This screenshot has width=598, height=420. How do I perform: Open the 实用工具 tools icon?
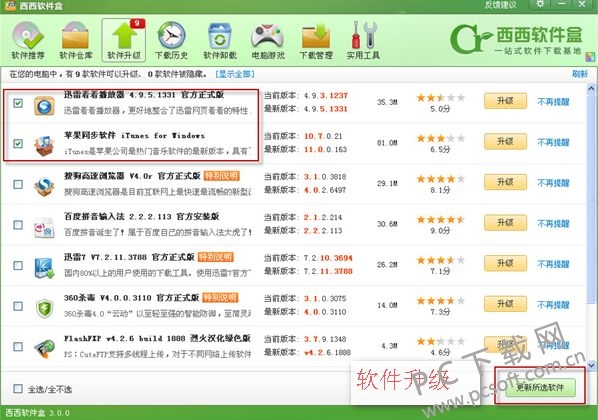pyautogui.click(x=363, y=40)
